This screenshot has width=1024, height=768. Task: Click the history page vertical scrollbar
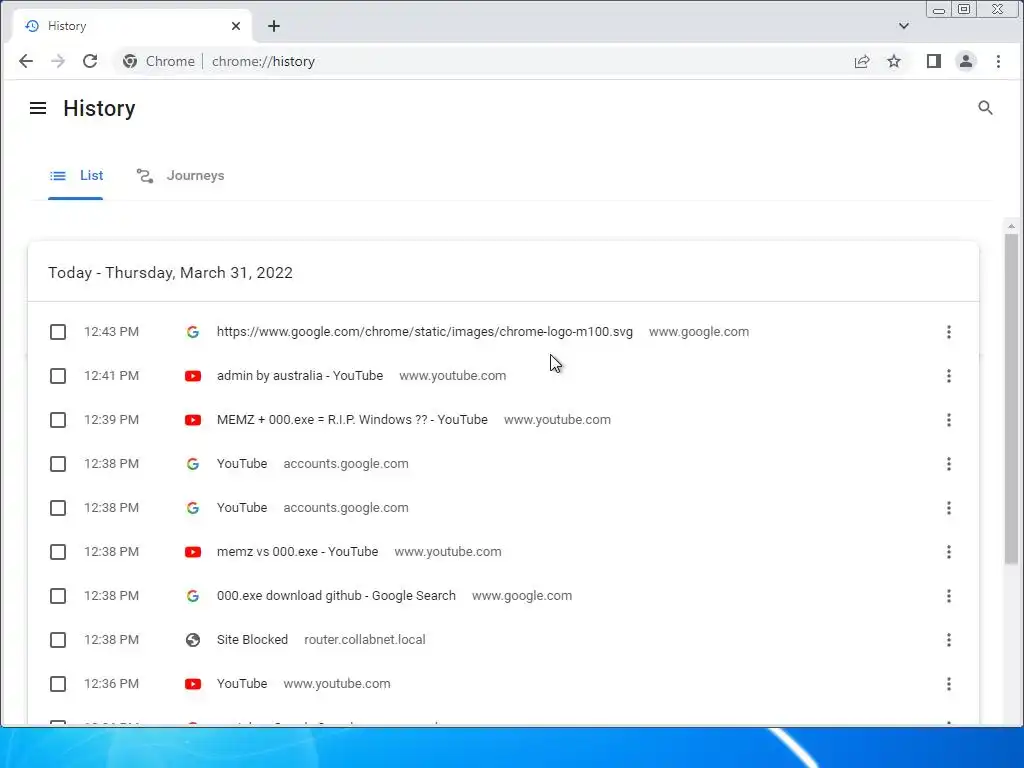(x=1012, y=398)
